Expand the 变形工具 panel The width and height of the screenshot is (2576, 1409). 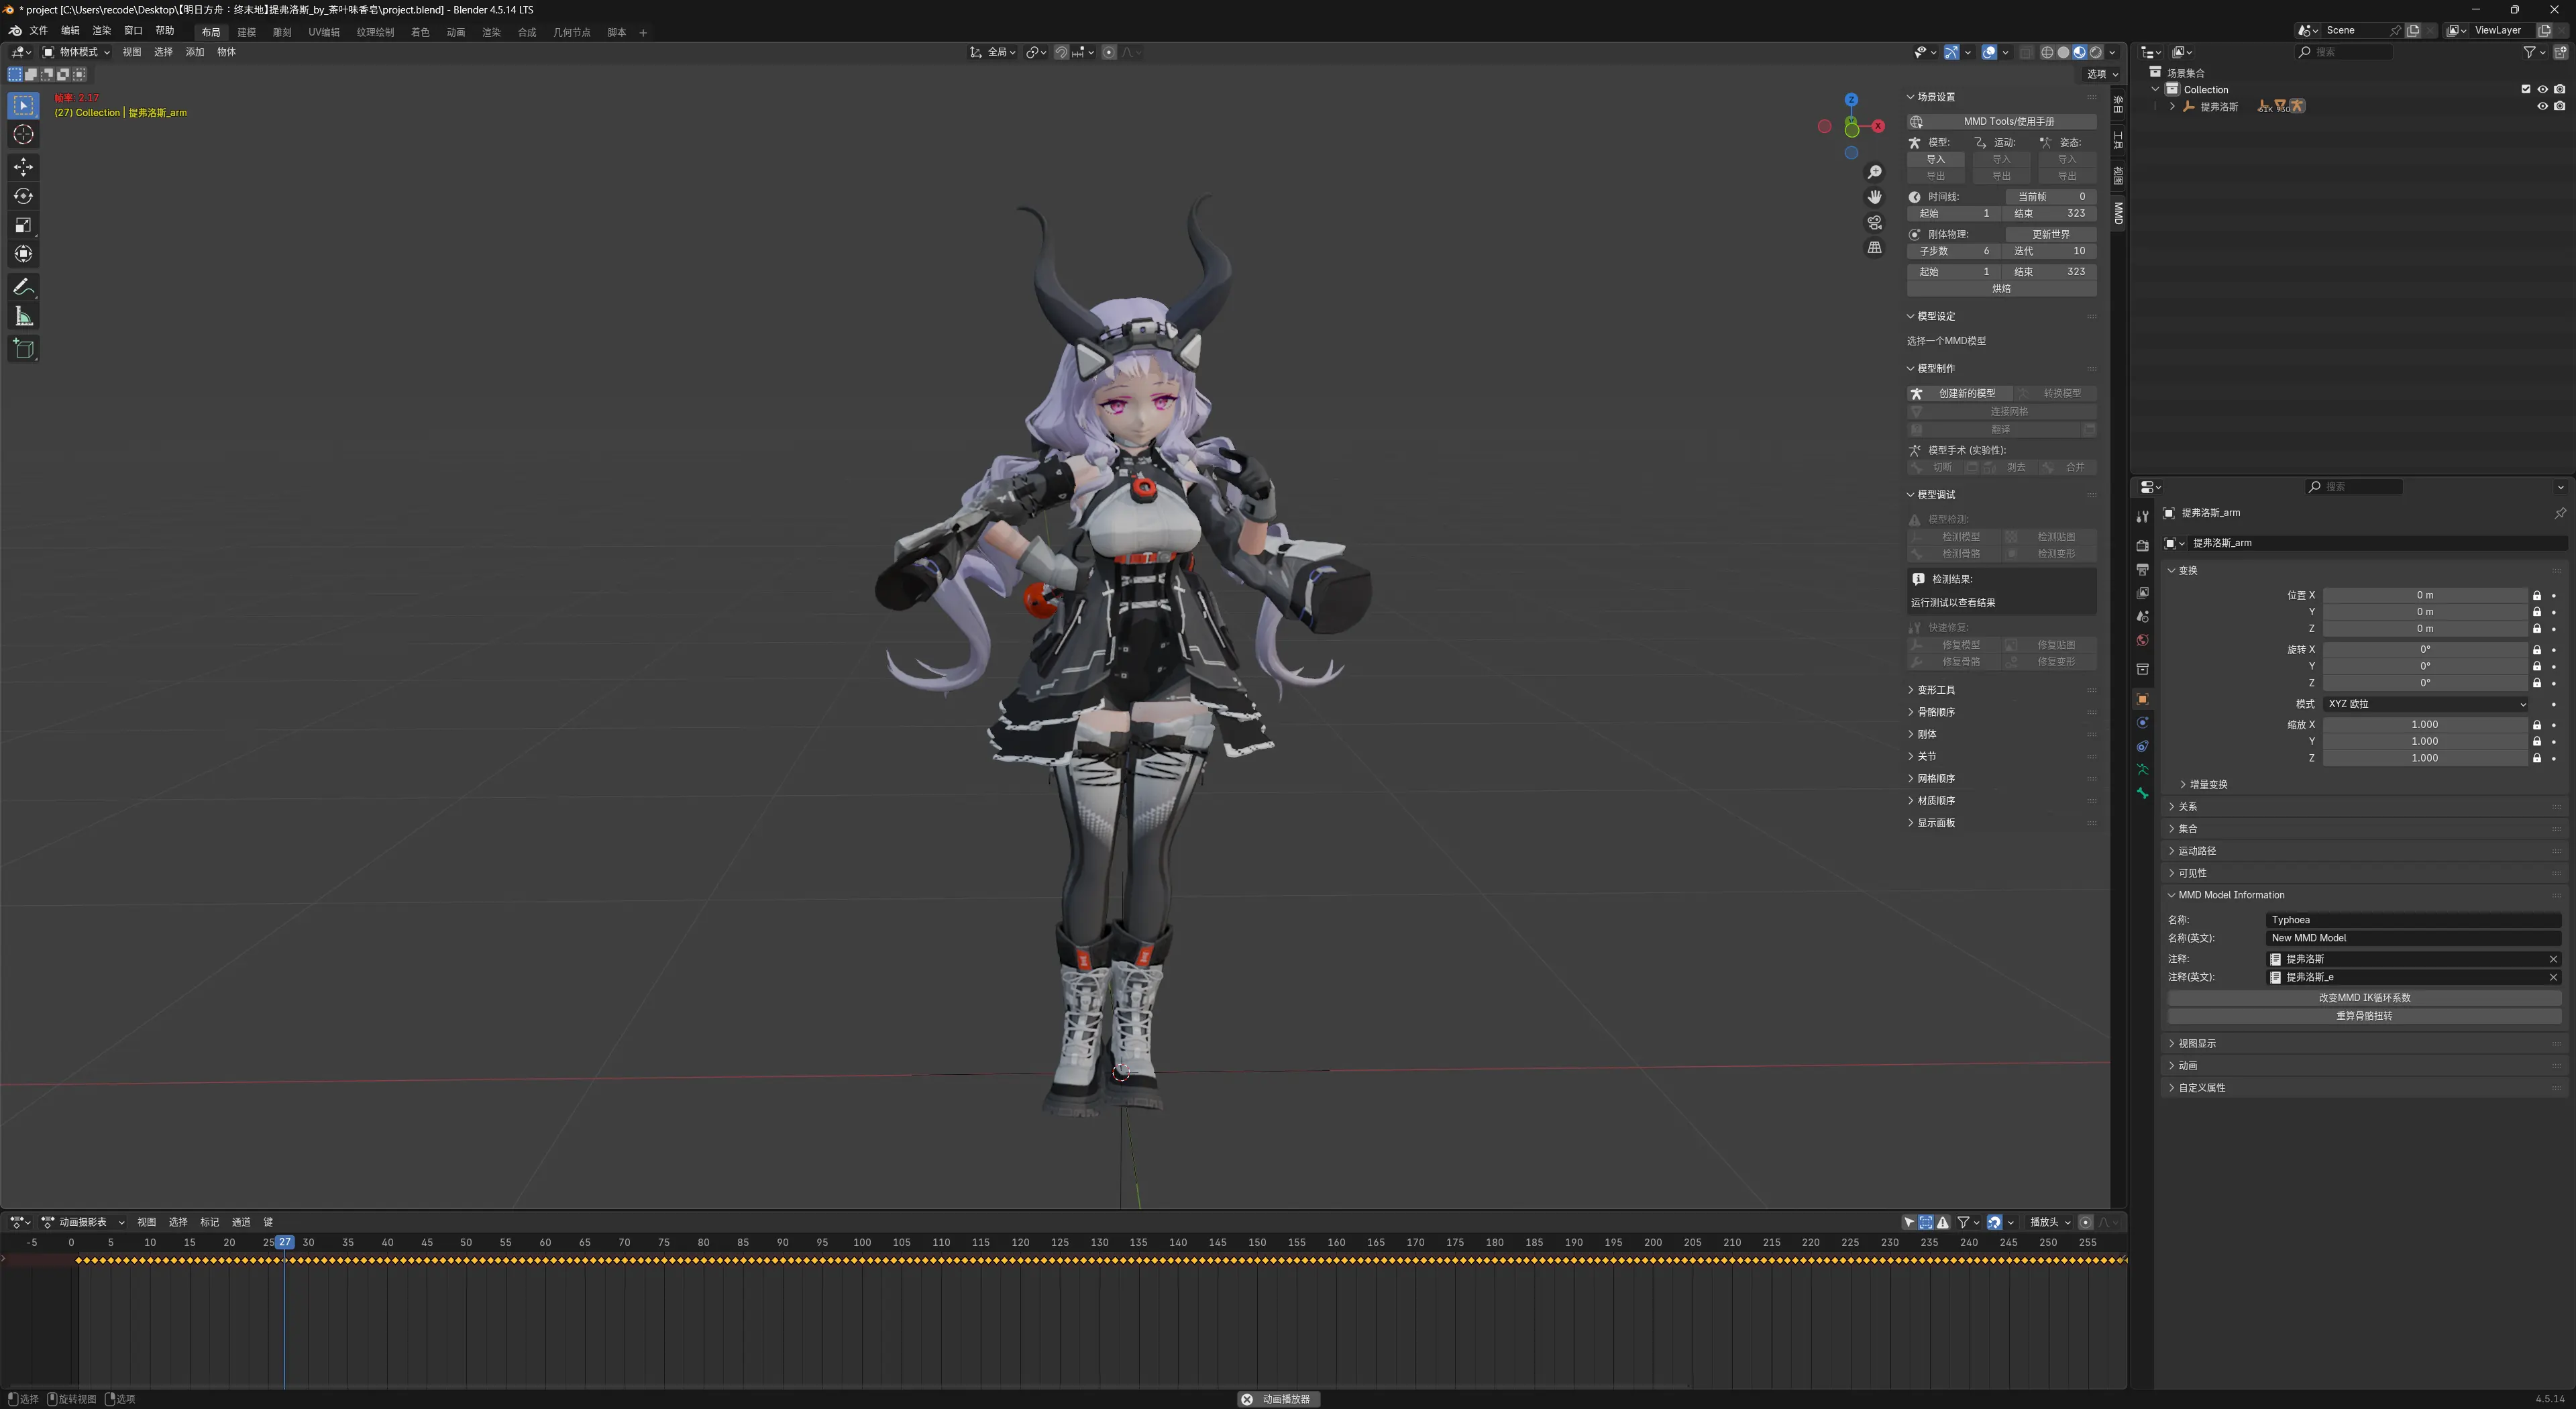point(1935,690)
